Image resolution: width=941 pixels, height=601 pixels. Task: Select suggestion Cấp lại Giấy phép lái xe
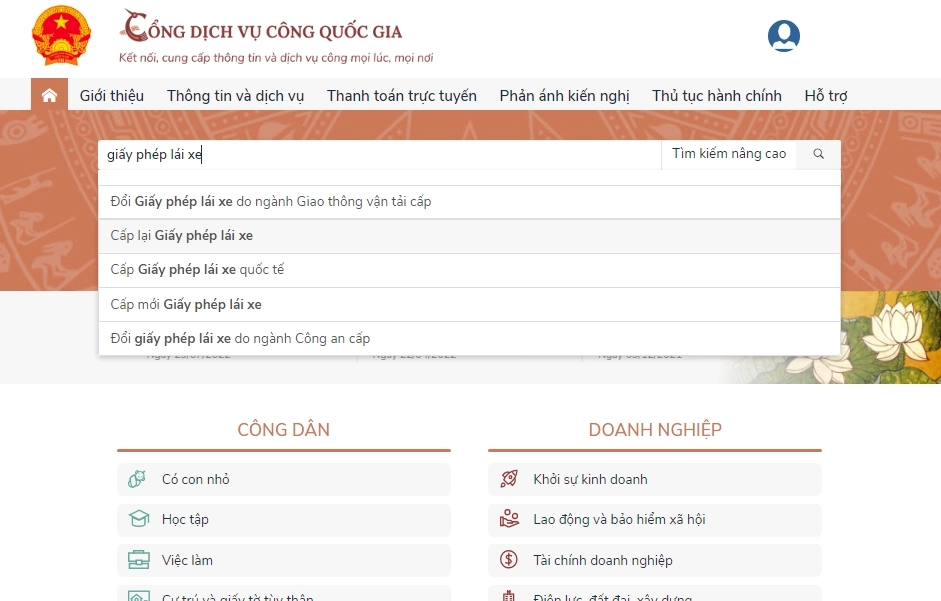point(469,236)
